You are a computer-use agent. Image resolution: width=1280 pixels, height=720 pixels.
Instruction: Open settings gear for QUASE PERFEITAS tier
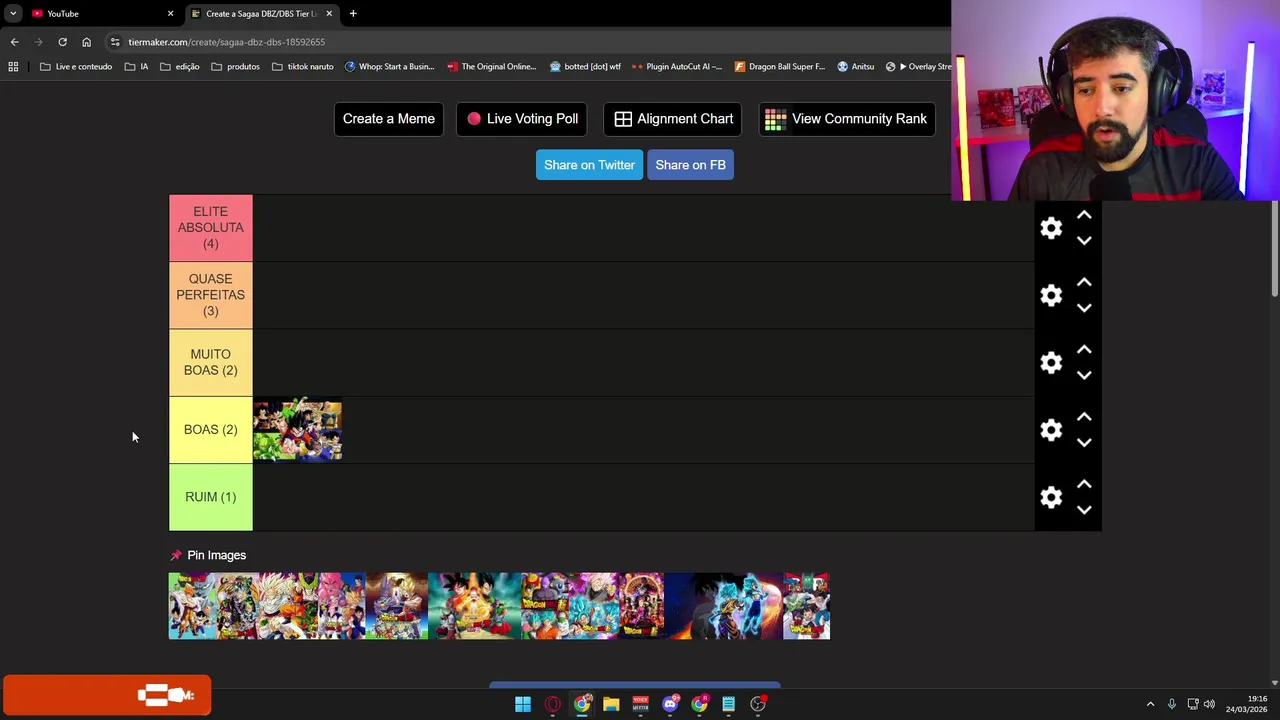pos(1051,295)
